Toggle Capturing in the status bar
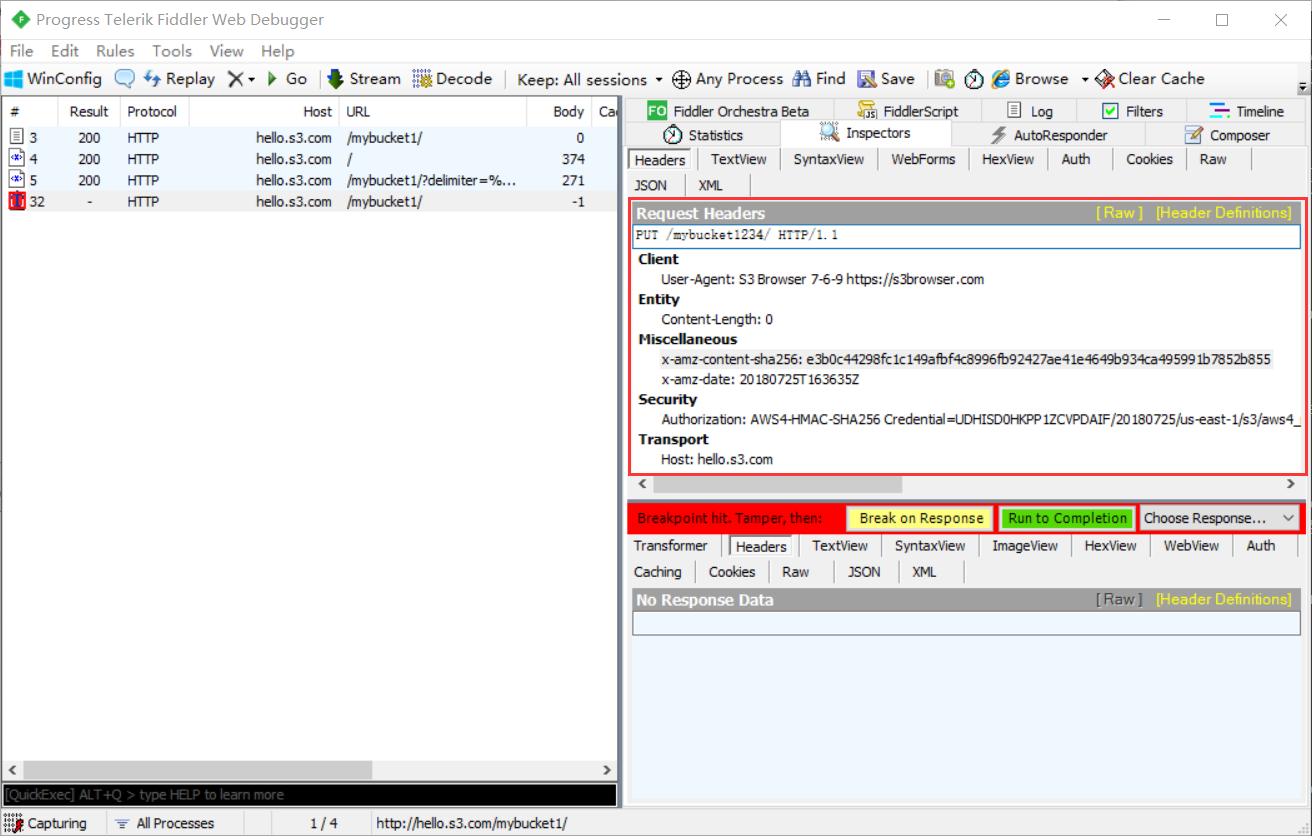 click(x=46, y=824)
